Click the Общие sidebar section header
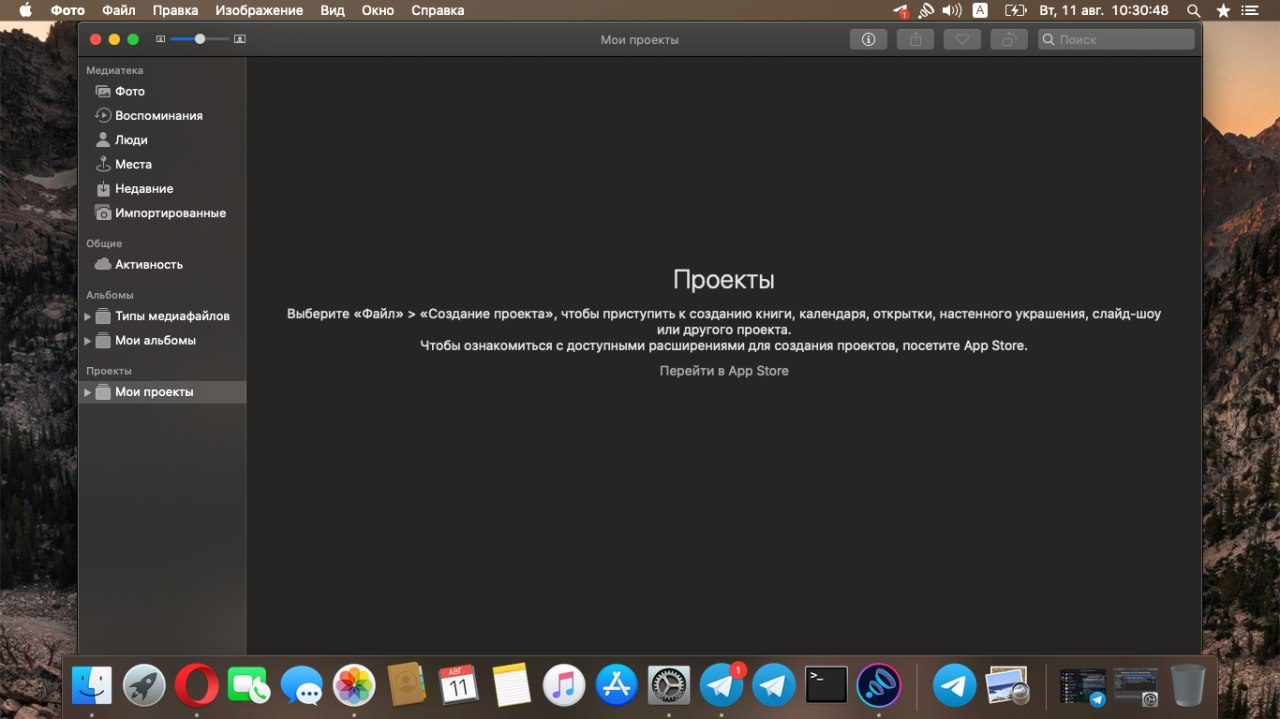Screen dimensions: 1280x719 (x=104, y=244)
